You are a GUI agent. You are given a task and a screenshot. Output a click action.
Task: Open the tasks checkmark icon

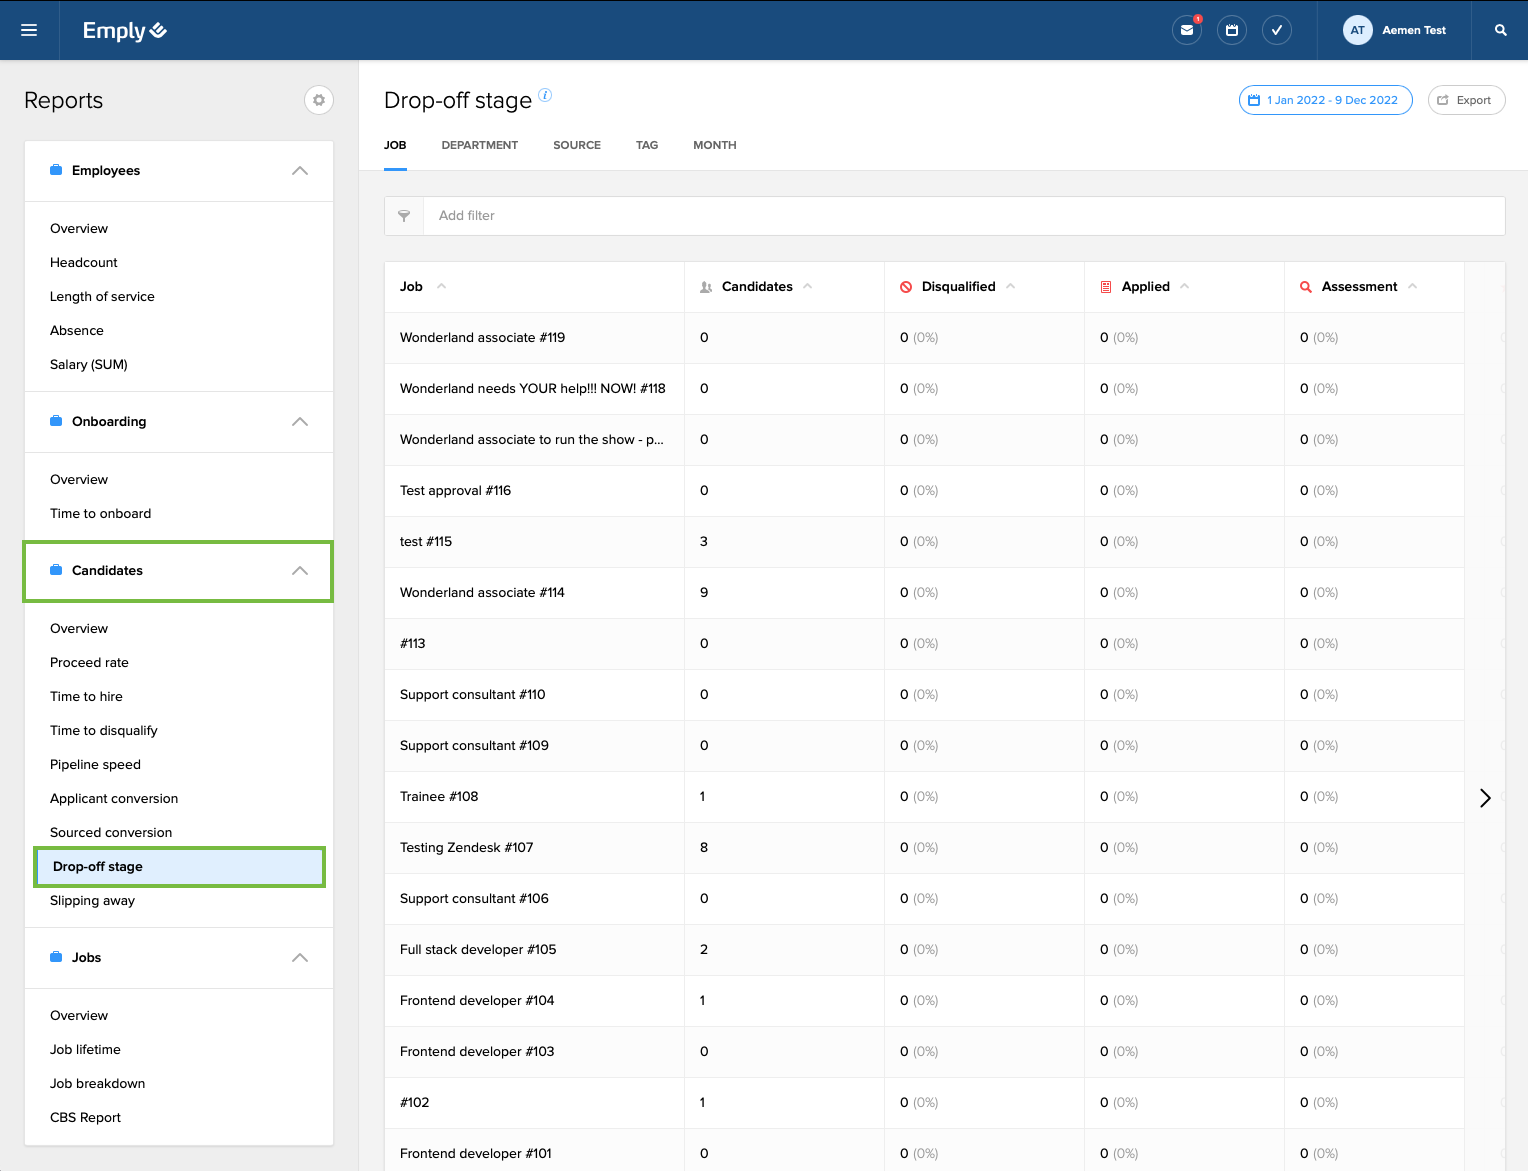1277,30
